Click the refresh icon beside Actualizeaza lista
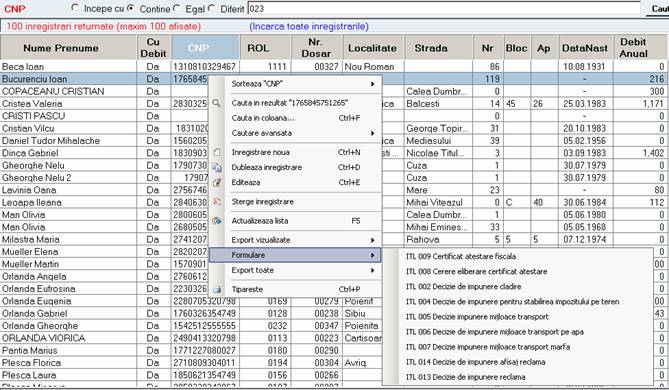 [x=217, y=221]
